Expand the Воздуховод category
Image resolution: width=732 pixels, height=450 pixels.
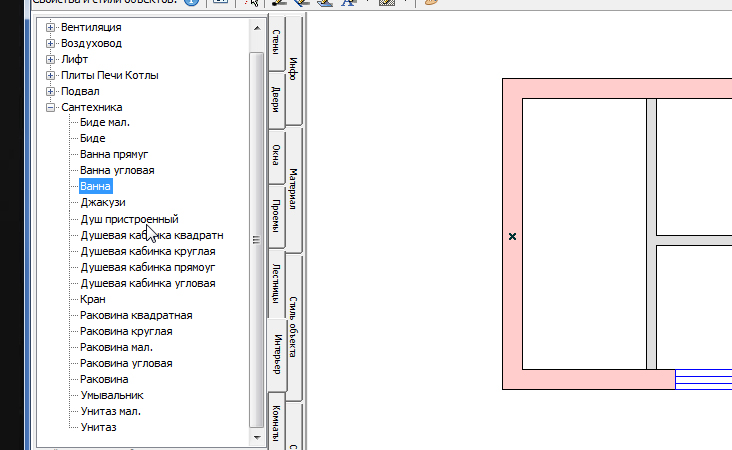50,43
